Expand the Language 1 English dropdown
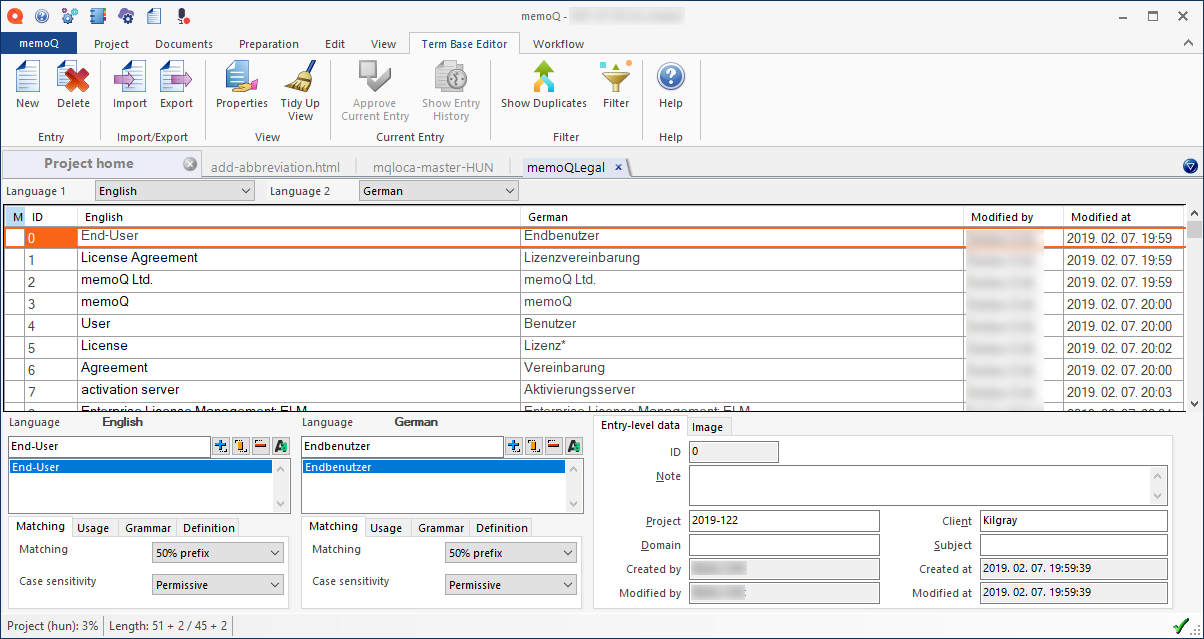The width and height of the screenshot is (1204, 639). point(174,191)
